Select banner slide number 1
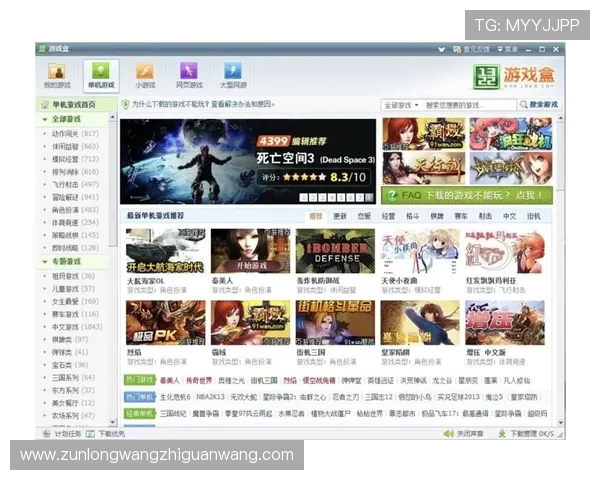 pos(304,198)
